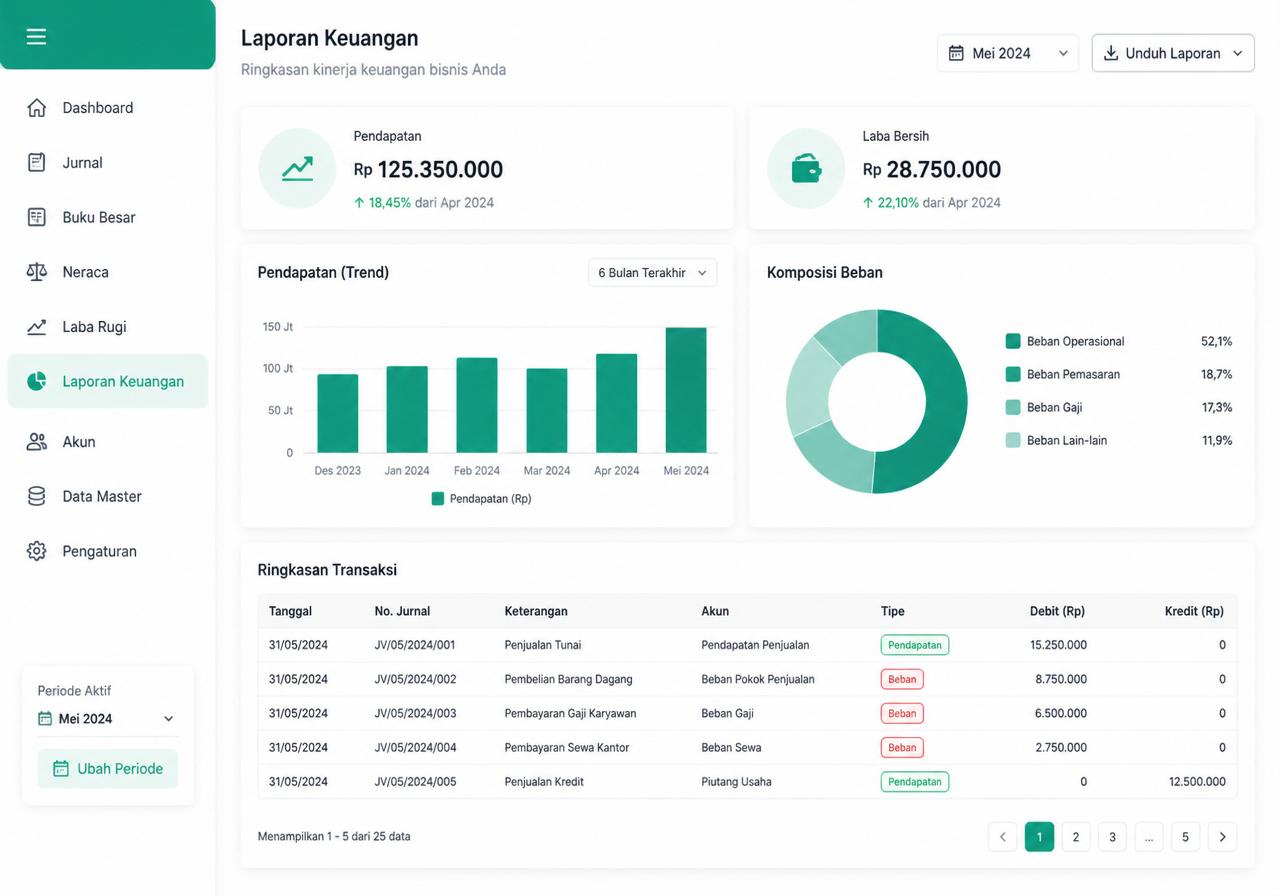The height and width of the screenshot is (896, 1280).
Task: Expand the Unduh Laporan dropdown arrow
Action: pos(1238,53)
